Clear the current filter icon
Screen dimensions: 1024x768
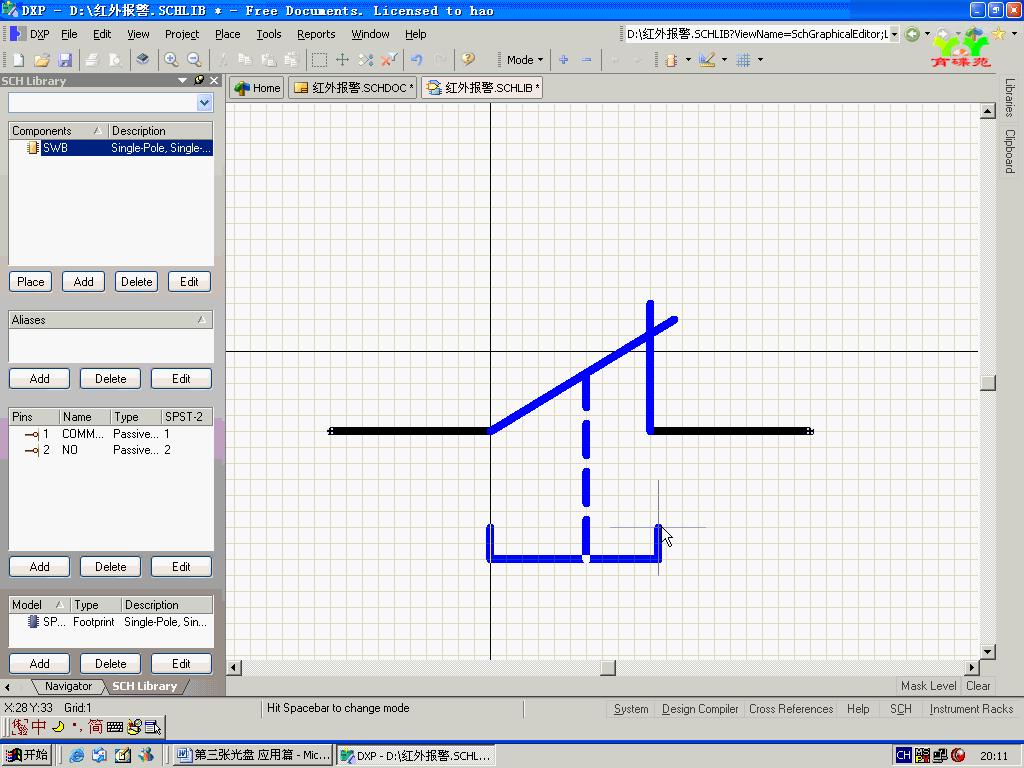tap(389, 60)
